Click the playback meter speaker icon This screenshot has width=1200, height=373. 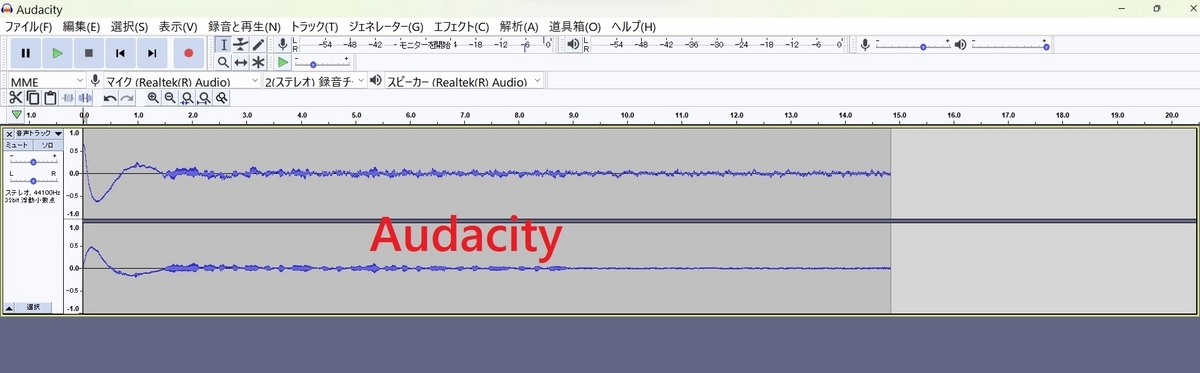[573, 45]
